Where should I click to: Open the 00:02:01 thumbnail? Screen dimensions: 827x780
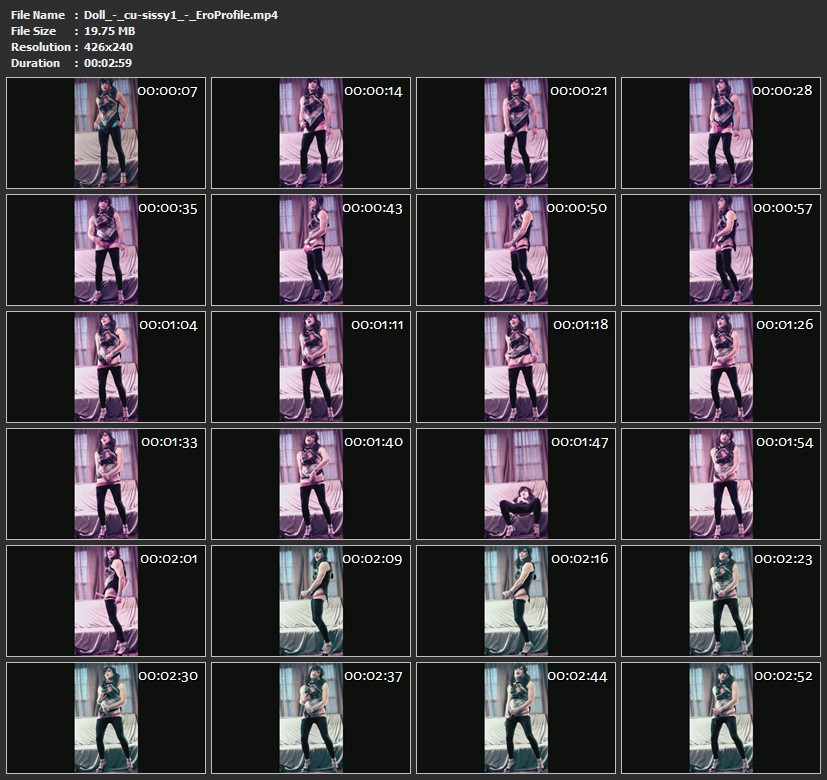[106, 600]
